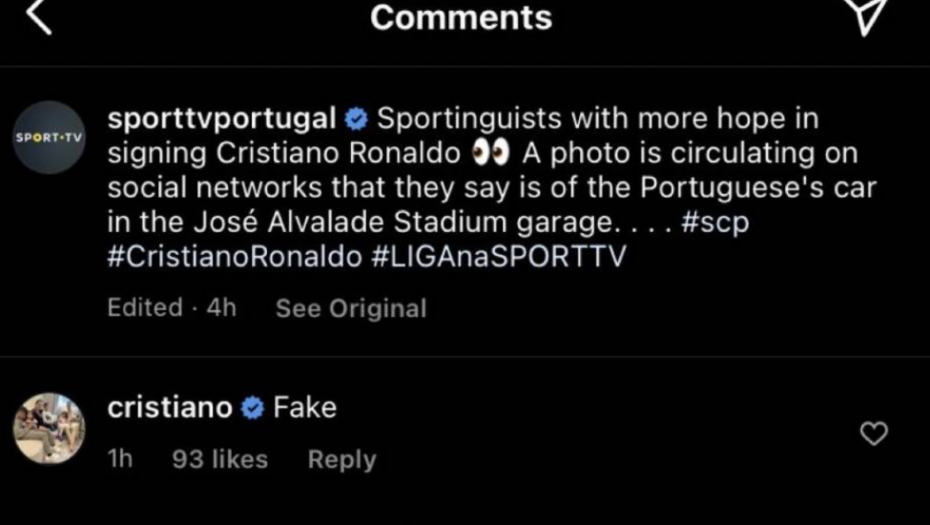
Task: View the 93 likes list
Action: coord(220,460)
